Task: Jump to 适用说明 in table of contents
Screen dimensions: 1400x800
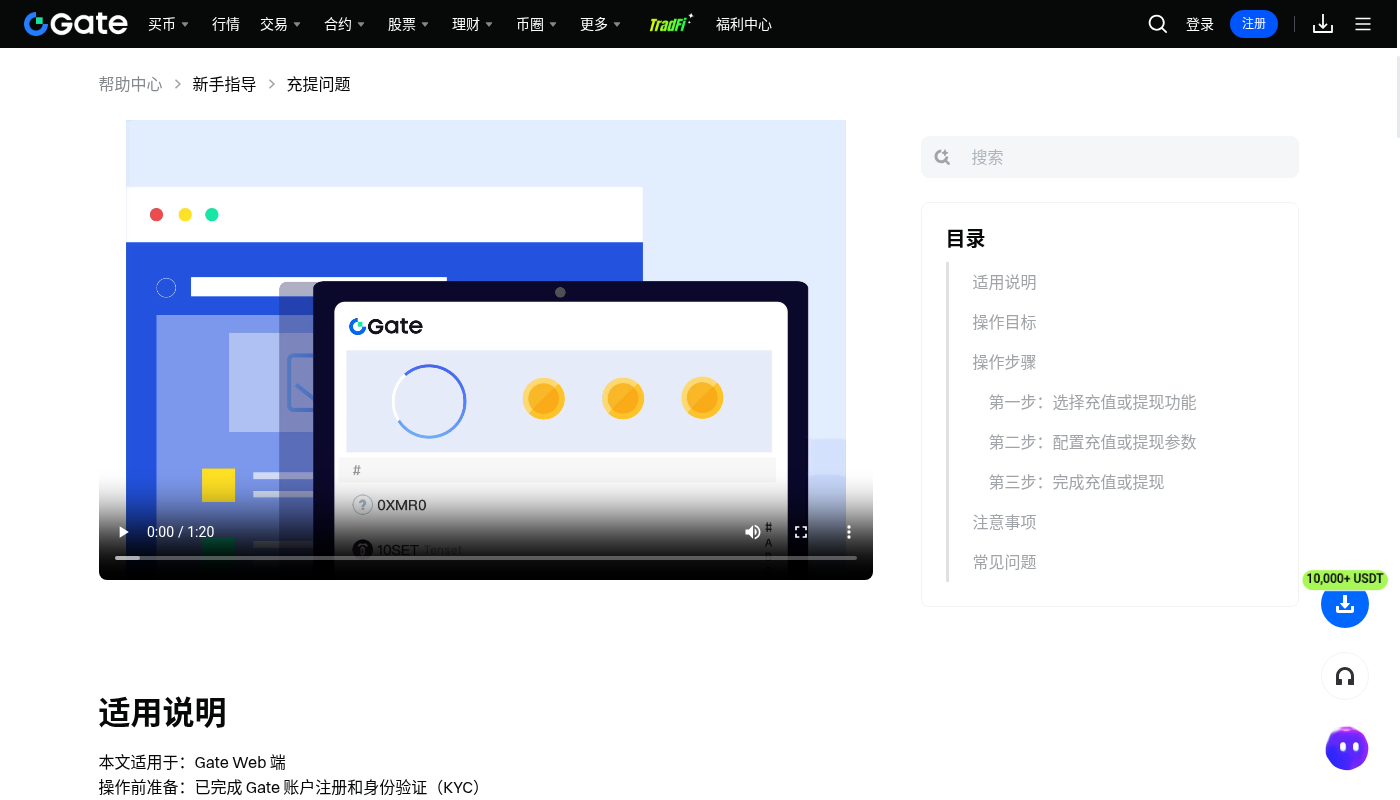Action: click(x=1004, y=282)
